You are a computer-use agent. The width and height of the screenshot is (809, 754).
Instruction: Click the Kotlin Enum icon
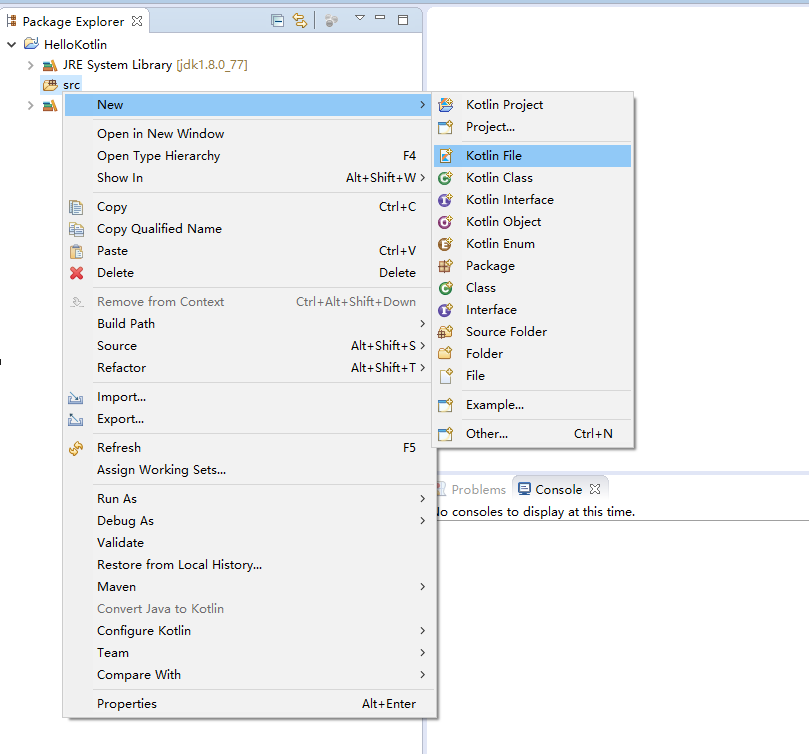446,244
